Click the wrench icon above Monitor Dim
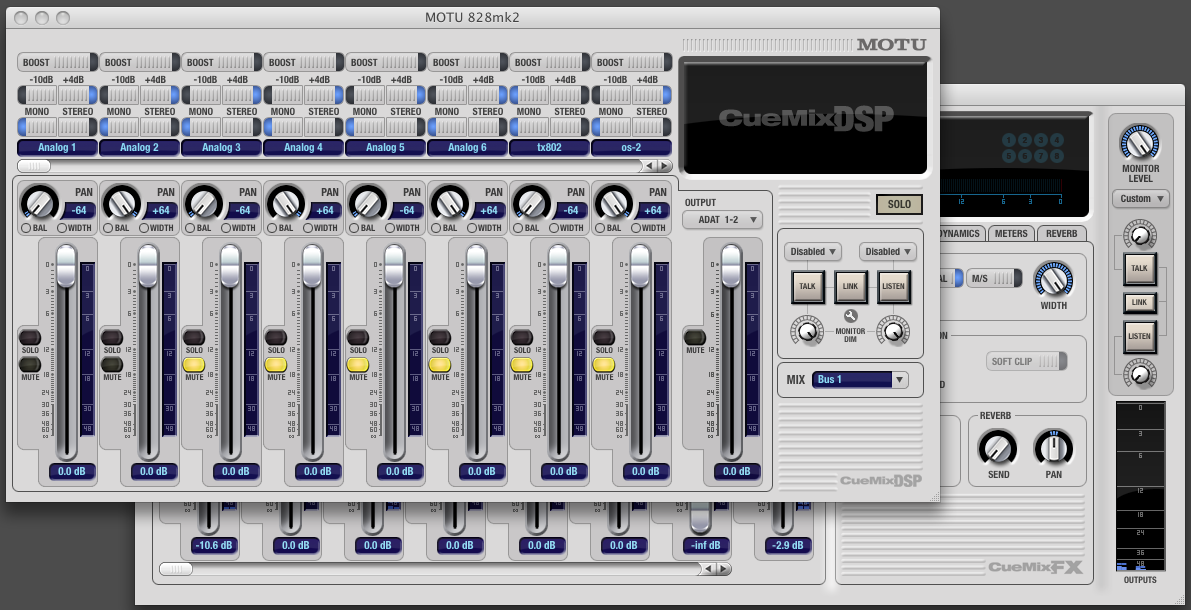This screenshot has height=610, width=1191. (x=850, y=316)
